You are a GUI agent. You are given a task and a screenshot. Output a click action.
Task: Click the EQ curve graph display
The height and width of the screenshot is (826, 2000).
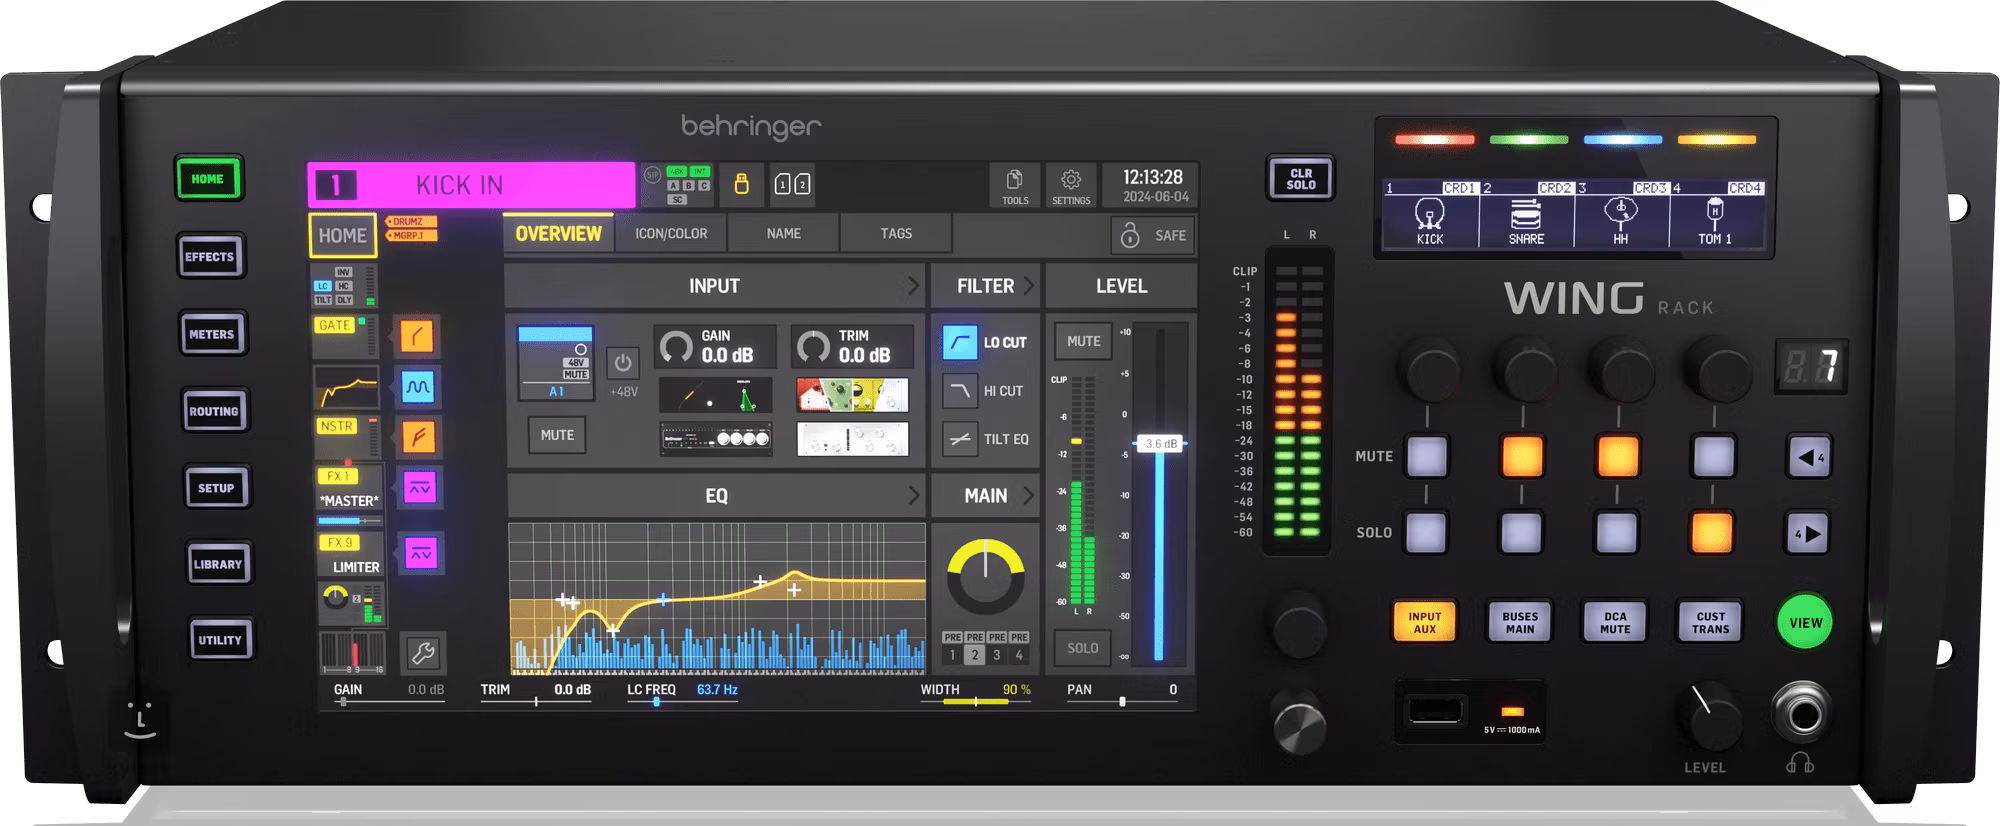point(716,598)
